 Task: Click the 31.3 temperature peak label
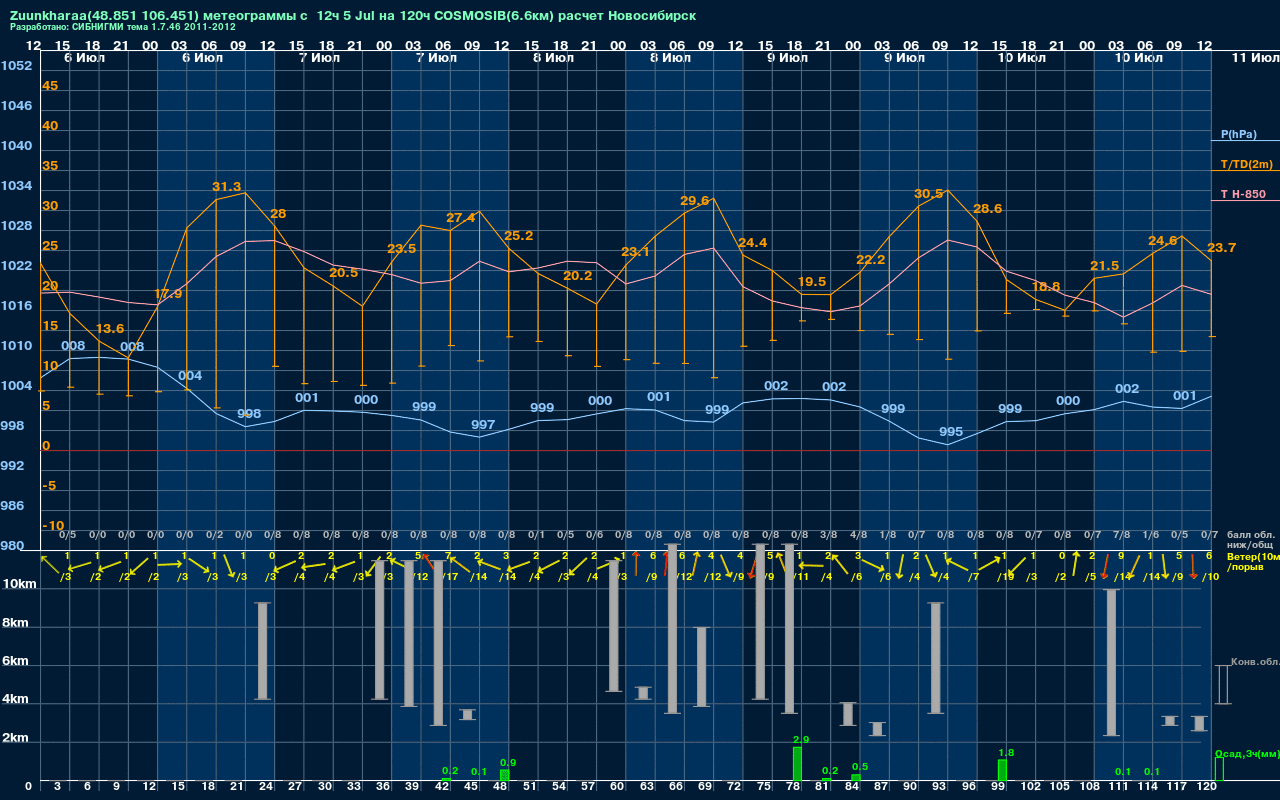pos(227,187)
